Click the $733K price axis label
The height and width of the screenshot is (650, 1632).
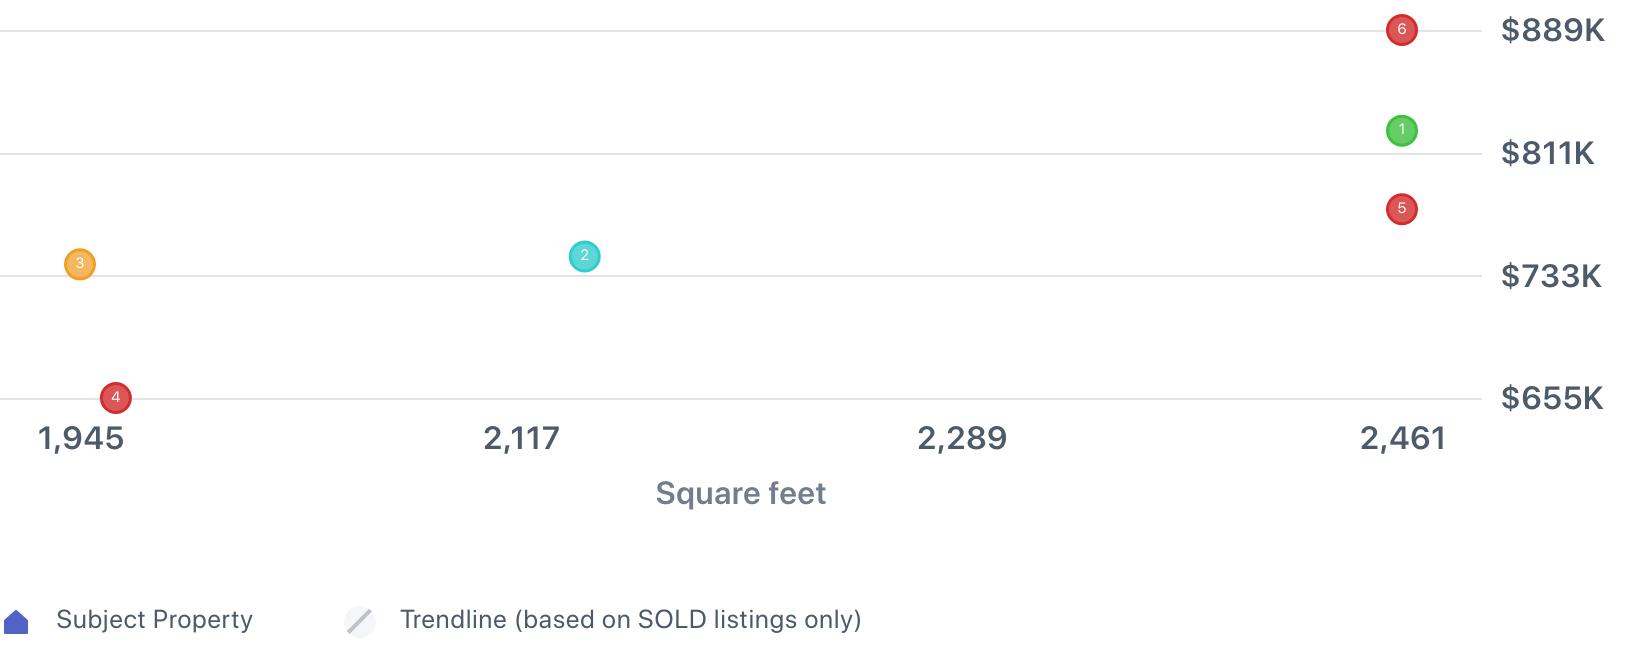pos(1551,276)
